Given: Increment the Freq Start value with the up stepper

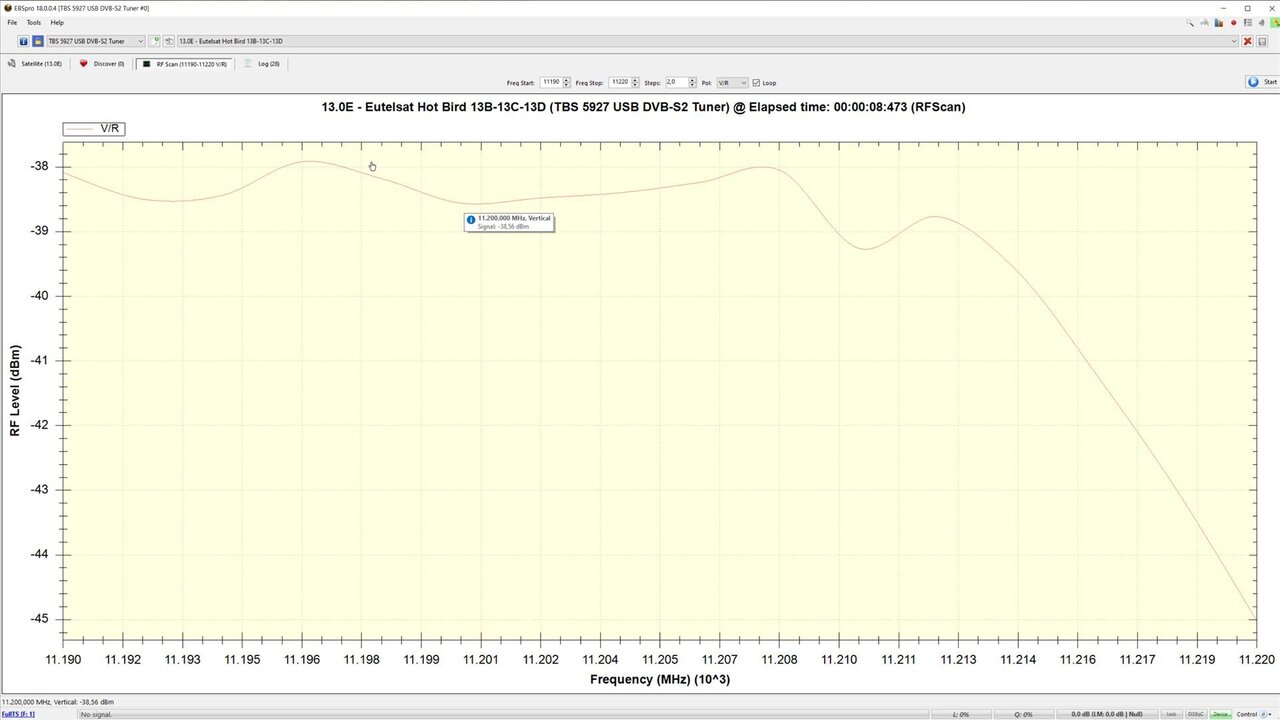Looking at the screenshot, I should [x=568, y=79].
